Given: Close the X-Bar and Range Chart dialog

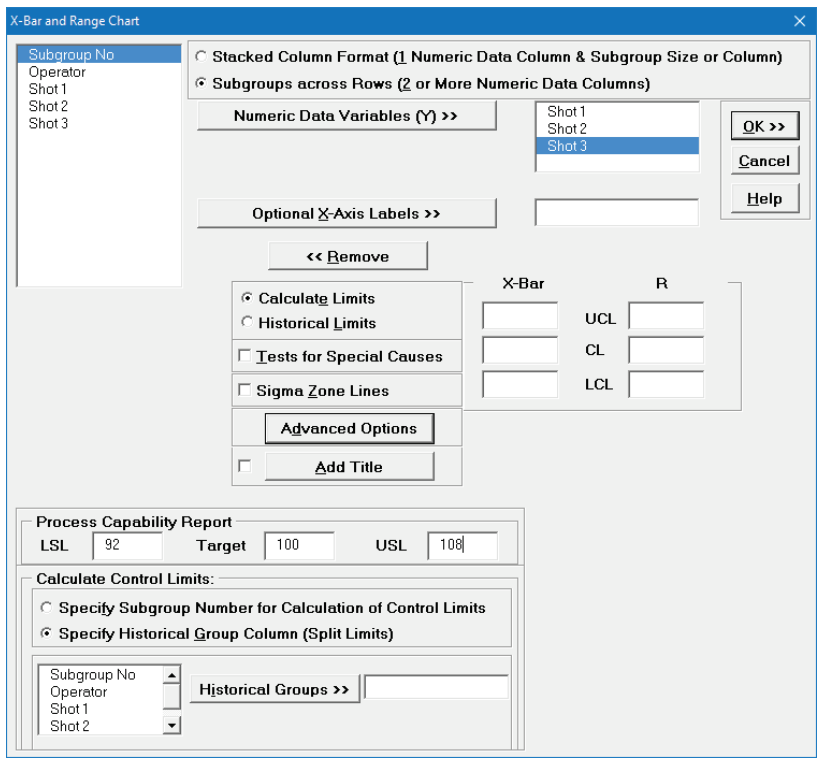Looking at the screenshot, I should click(798, 21).
